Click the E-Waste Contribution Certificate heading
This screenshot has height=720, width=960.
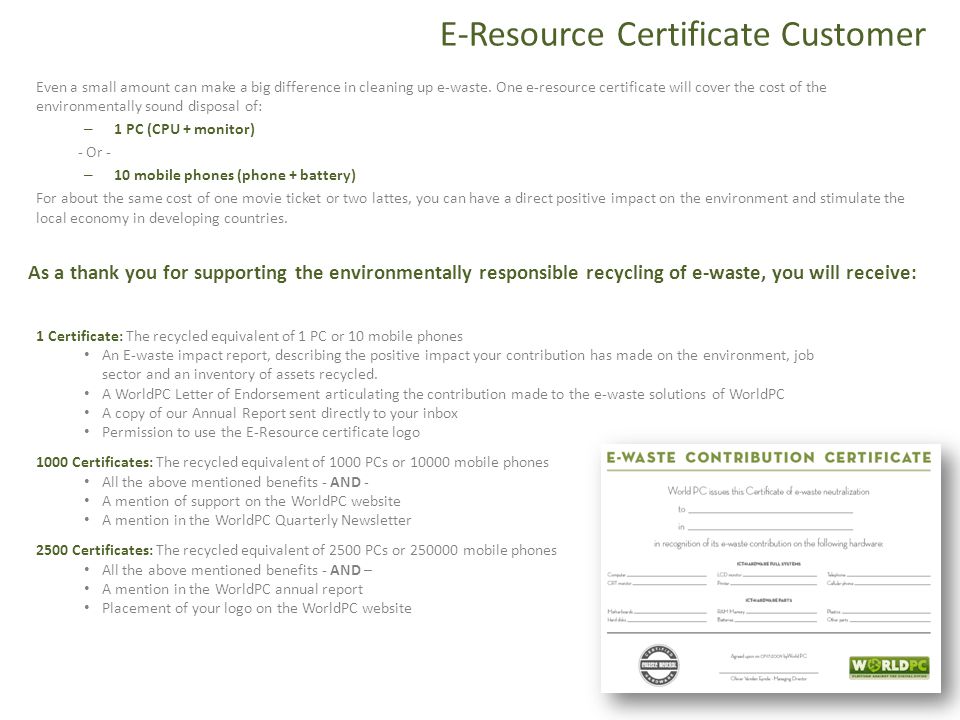[x=768, y=458]
